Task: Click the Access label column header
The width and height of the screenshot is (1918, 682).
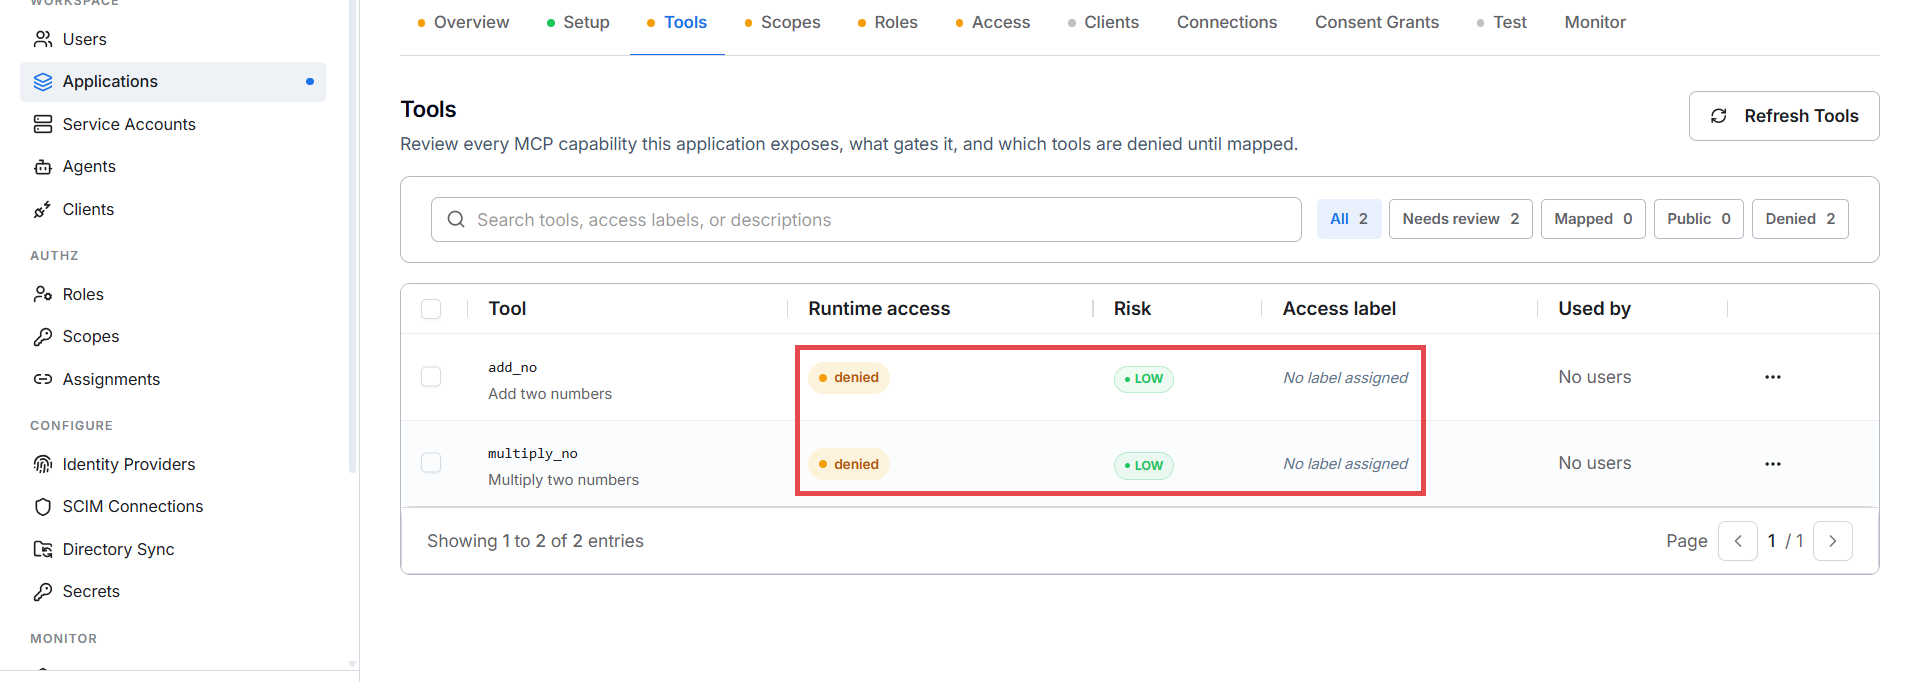Action: tap(1339, 309)
